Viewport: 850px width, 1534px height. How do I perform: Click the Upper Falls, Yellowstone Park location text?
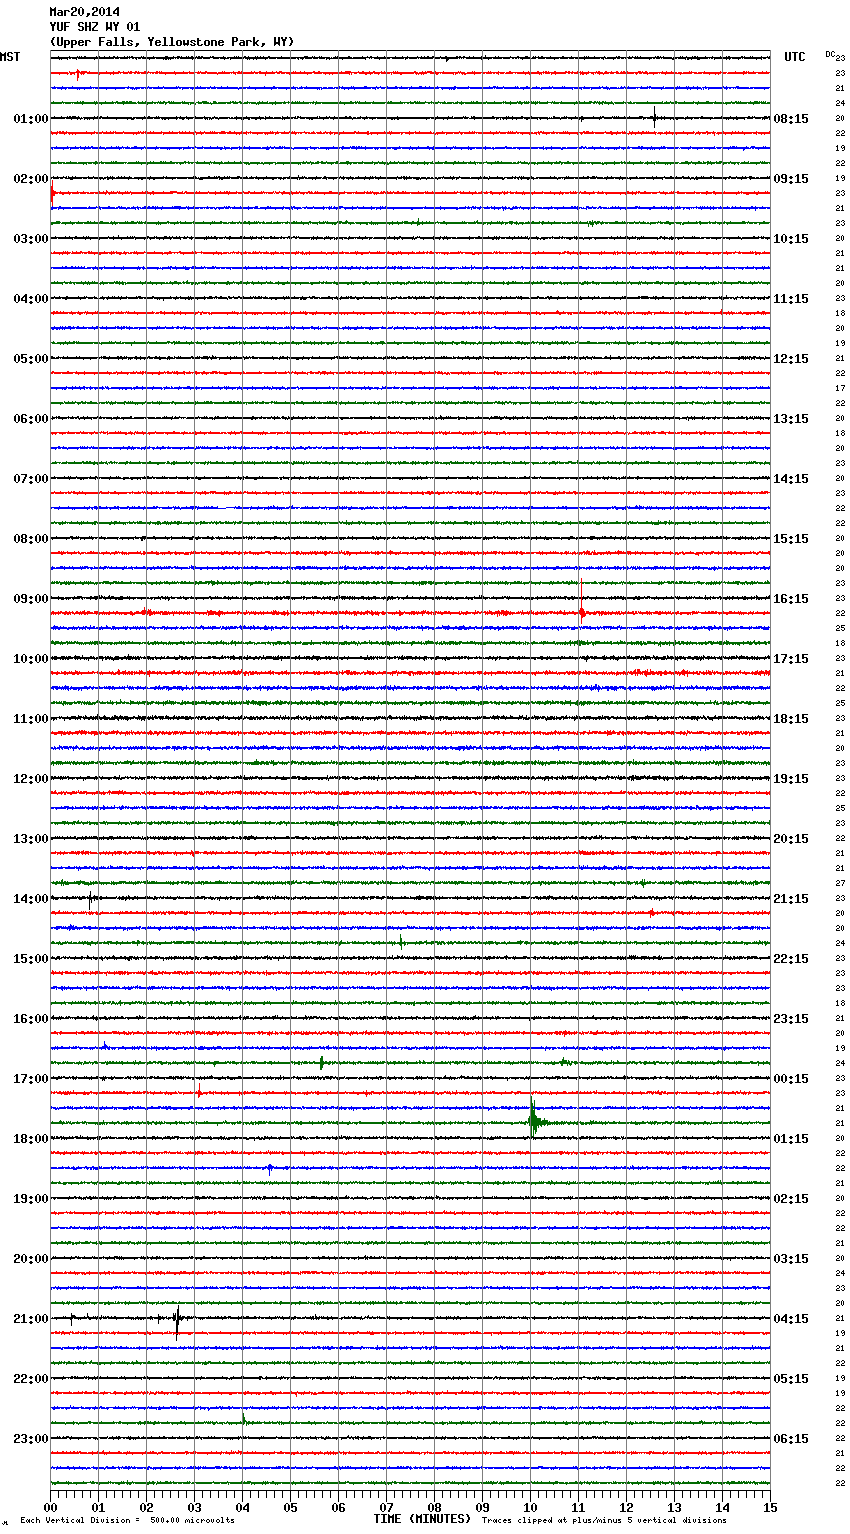coord(171,42)
